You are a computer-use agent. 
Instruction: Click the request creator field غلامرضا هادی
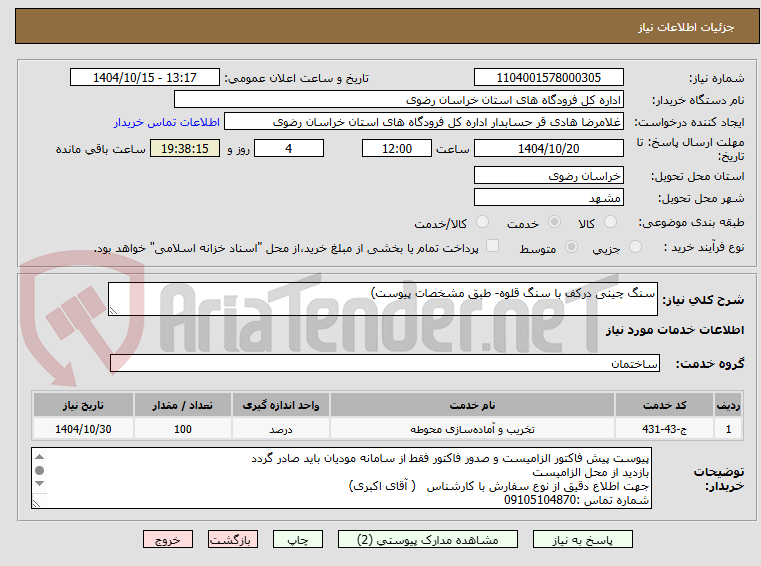pyautogui.click(x=424, y=122)
